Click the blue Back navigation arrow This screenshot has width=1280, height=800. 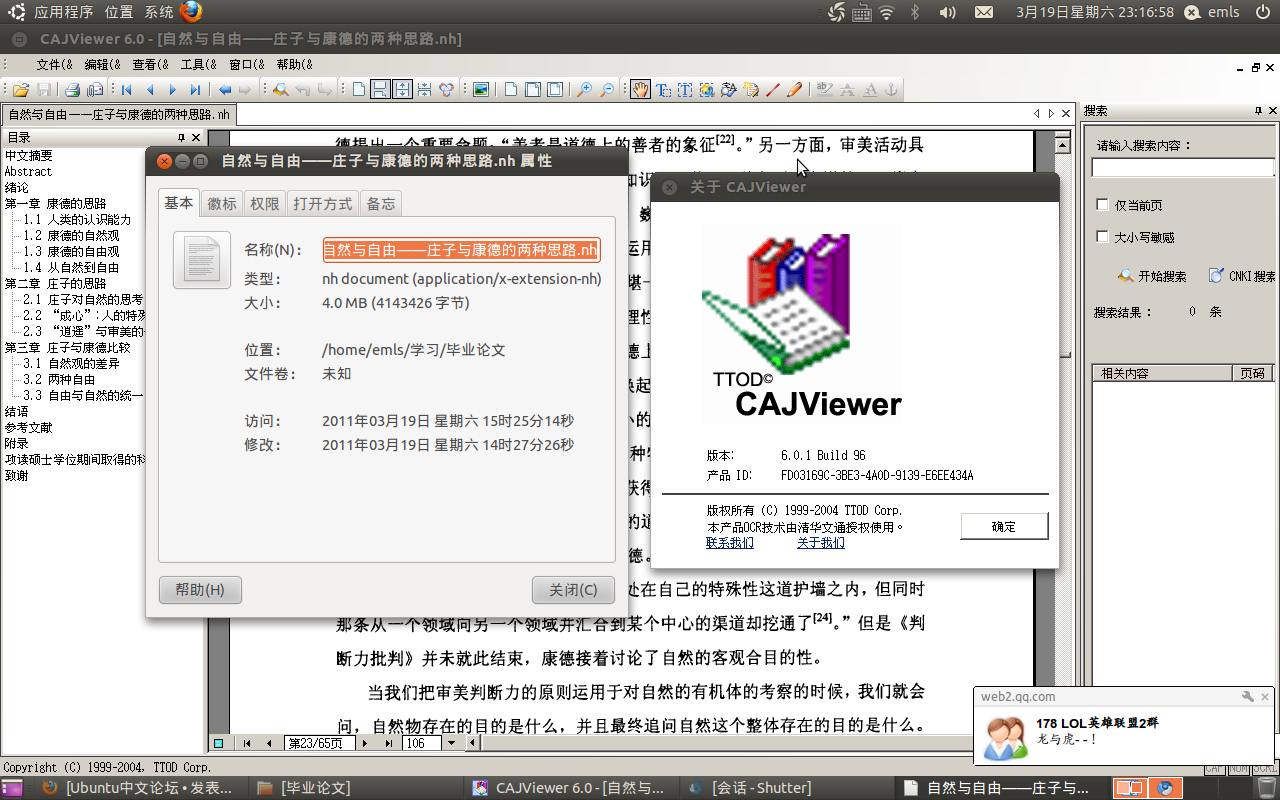click(x=225, y=90)
